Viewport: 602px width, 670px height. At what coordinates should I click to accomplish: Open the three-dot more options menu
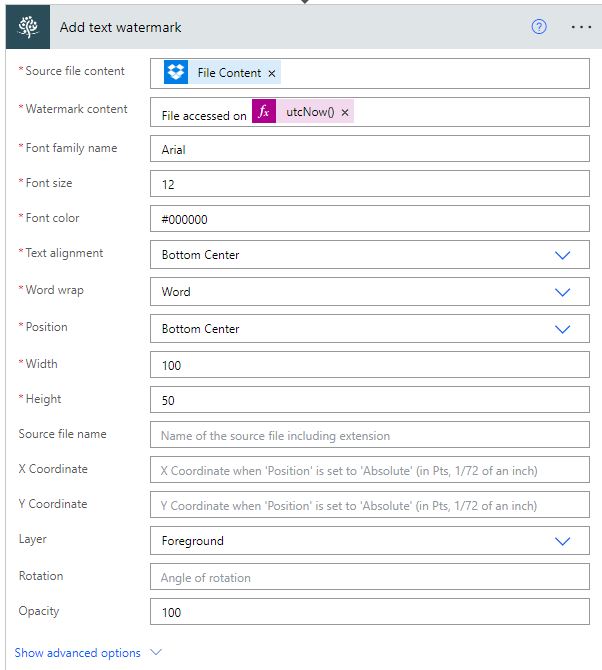(x=581, y=27)
